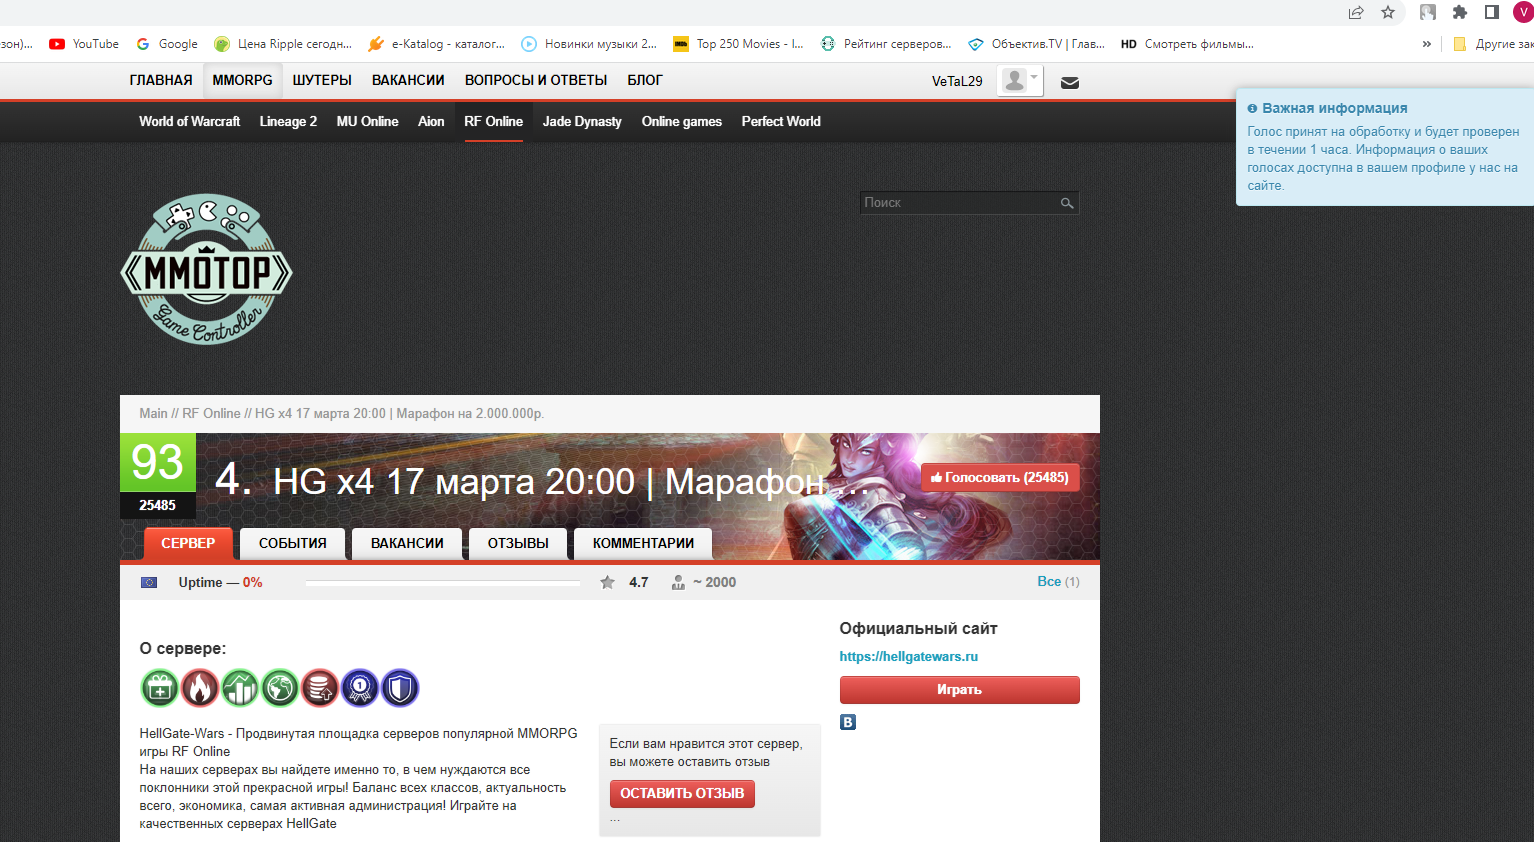
Task: Open the browser share page icon
Action: [x=1356, y=12]
